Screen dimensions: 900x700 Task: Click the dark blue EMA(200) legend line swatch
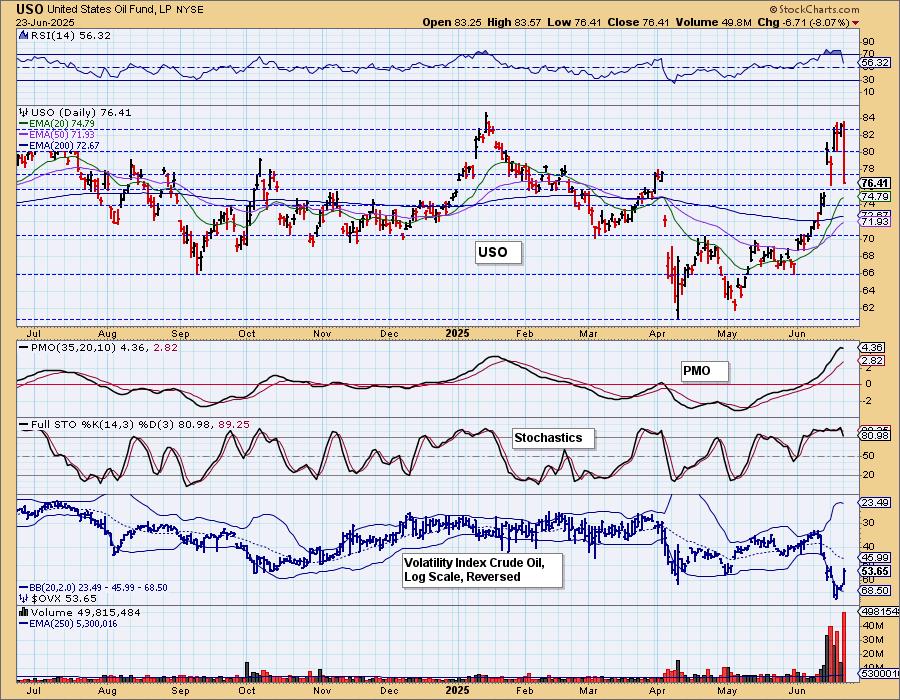(24, 146)
